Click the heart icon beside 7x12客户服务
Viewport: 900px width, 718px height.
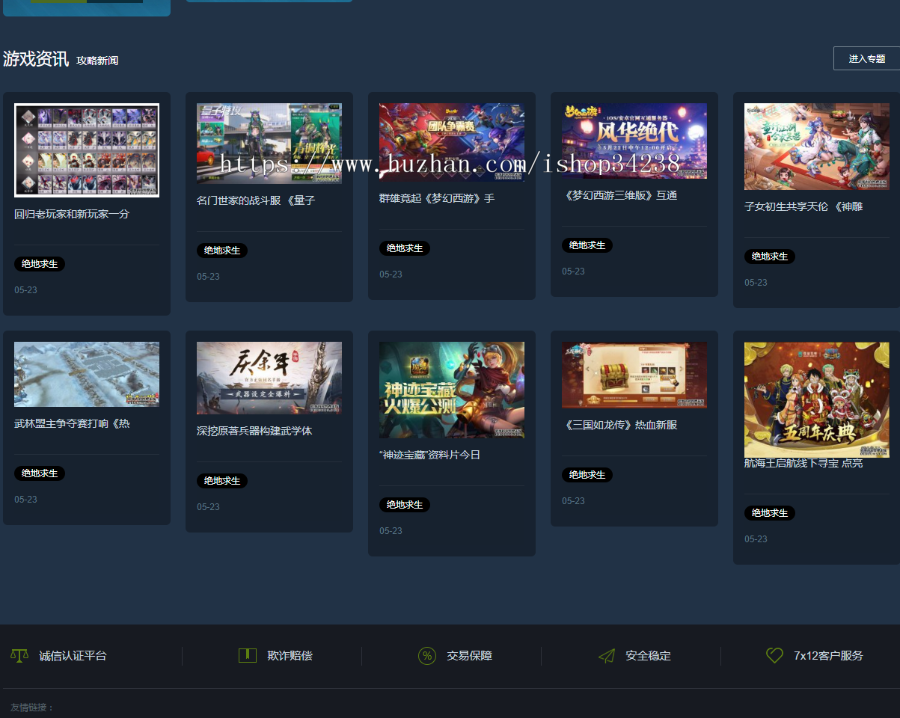[x=774, y=656]
